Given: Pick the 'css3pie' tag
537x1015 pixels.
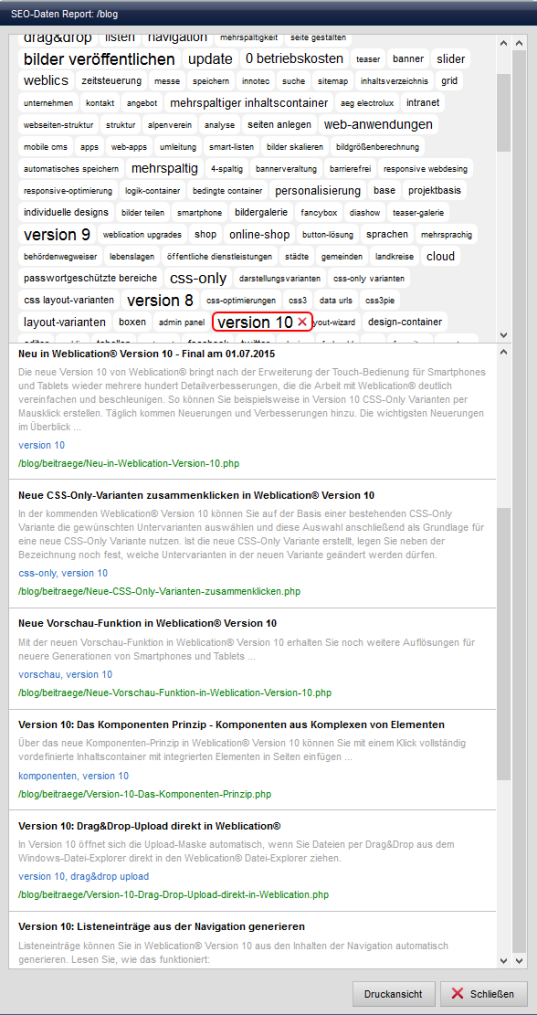Looking at the screenshot, I should [x=380, y=300].
